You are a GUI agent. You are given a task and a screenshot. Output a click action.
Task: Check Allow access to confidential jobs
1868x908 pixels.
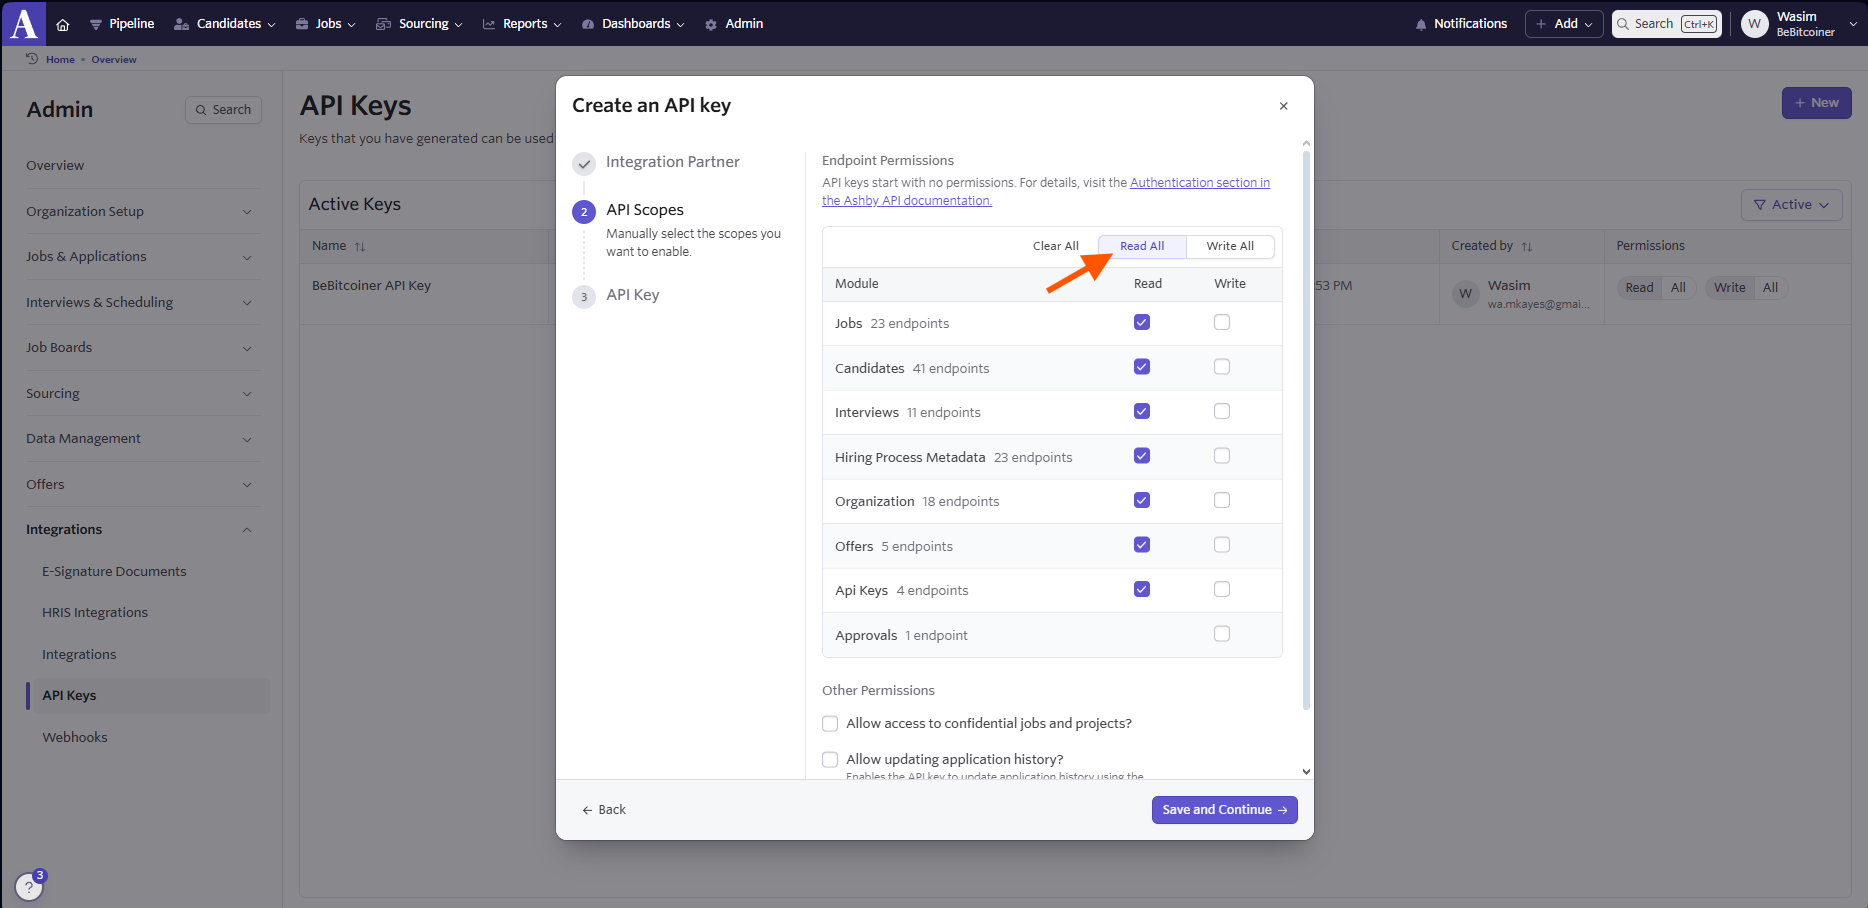[830, 723]
